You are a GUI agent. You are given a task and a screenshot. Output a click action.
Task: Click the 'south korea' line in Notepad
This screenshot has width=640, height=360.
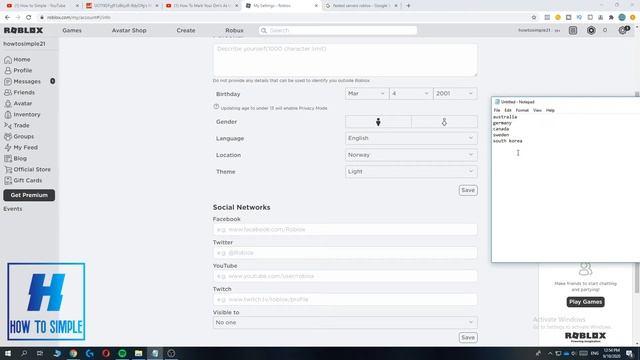(x=507, y=141)
